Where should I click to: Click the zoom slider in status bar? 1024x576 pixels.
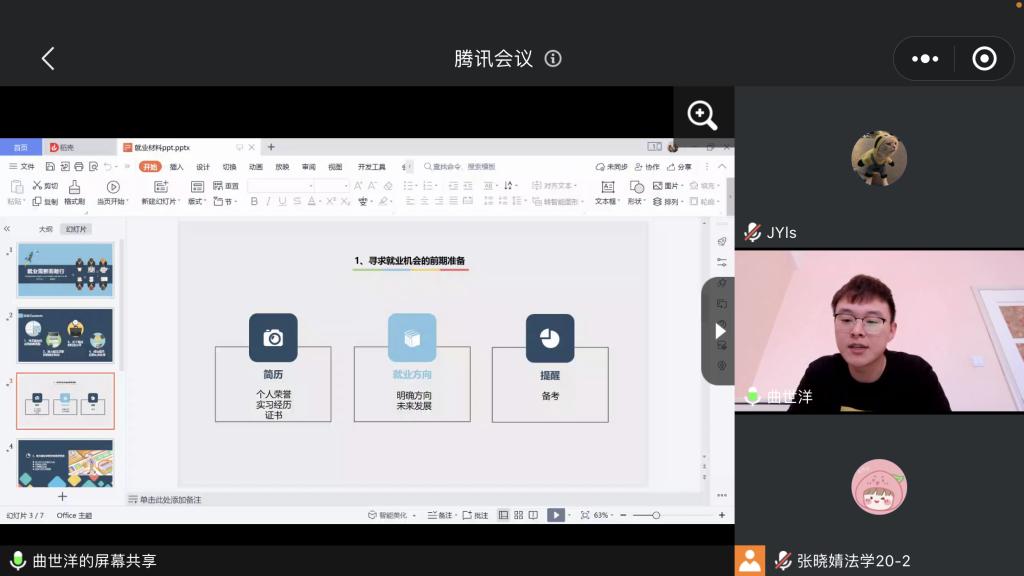click(x=656, y=515)
